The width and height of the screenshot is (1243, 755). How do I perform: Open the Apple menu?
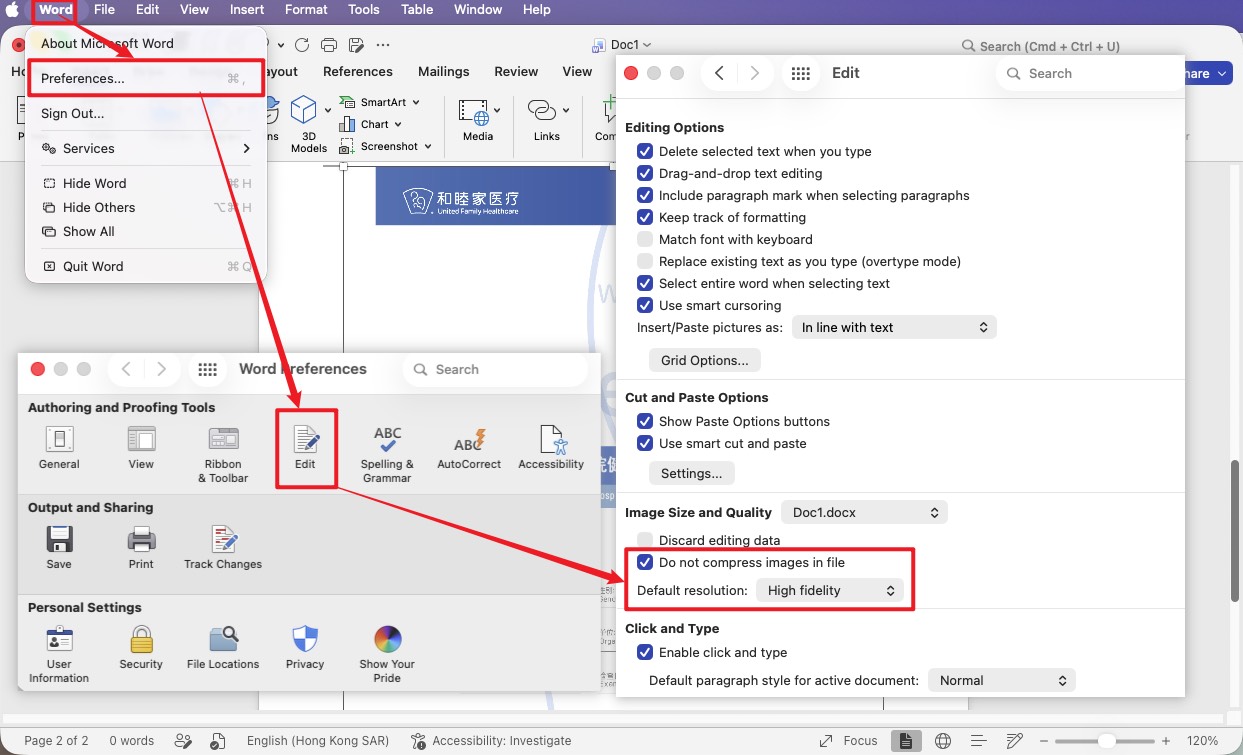tap(13, 10)
